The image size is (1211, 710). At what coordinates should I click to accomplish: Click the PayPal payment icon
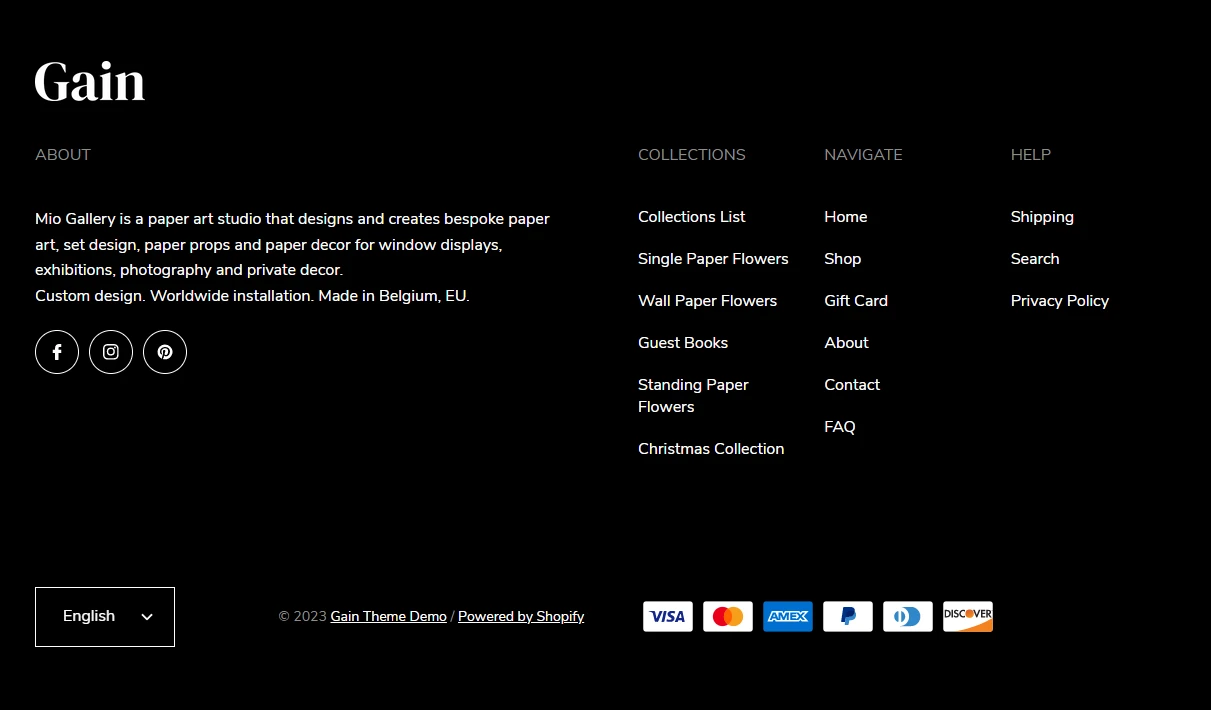(848, 617)
